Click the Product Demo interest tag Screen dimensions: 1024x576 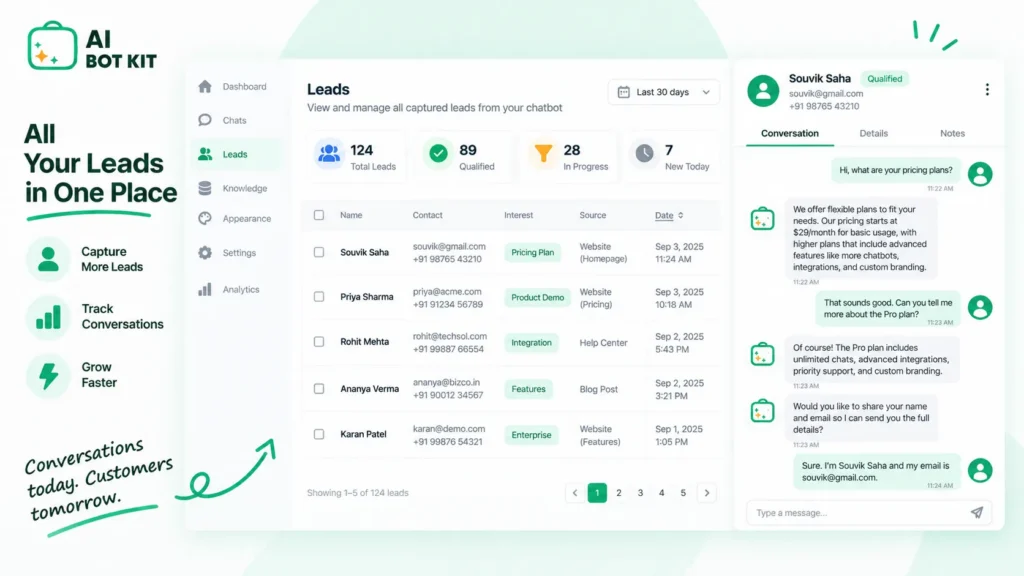(x=537, y=298)
